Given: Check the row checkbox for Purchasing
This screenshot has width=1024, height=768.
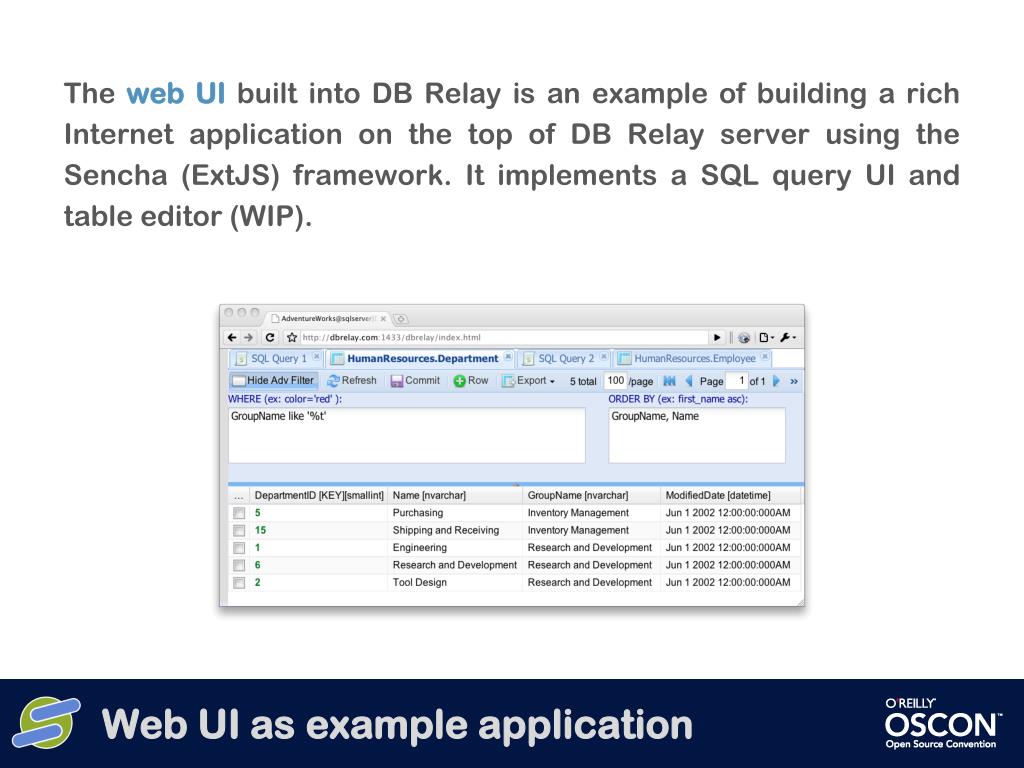Looking at the screenshot, I should click(x=239, y=513).
